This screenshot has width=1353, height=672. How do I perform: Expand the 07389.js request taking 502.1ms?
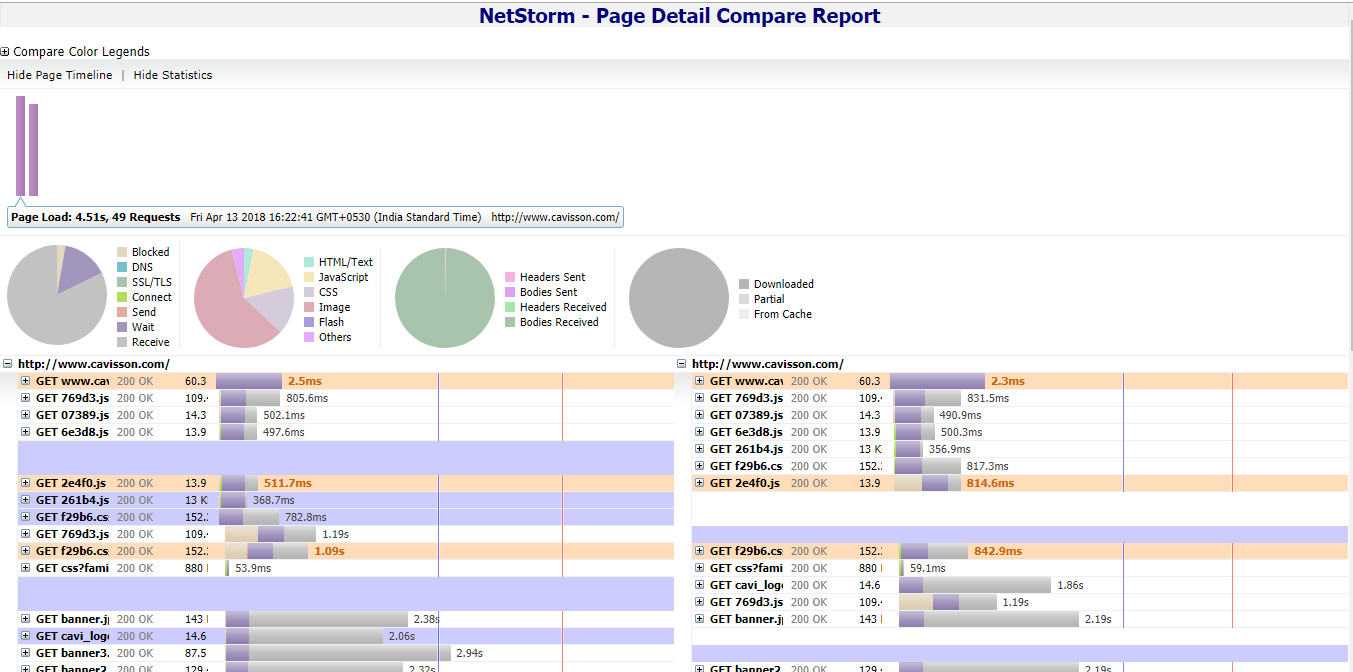click(26, 415)
